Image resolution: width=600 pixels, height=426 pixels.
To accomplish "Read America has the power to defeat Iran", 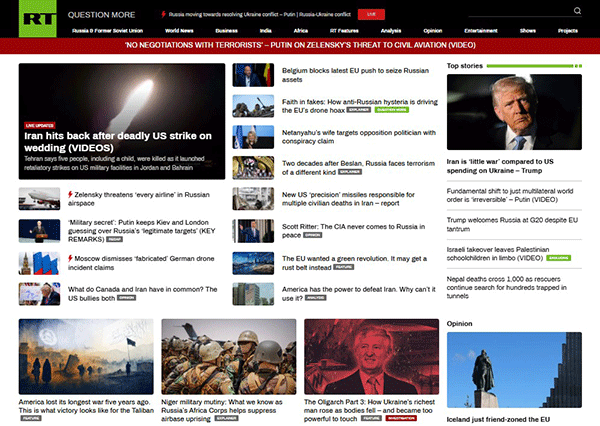I will point(359,294).
